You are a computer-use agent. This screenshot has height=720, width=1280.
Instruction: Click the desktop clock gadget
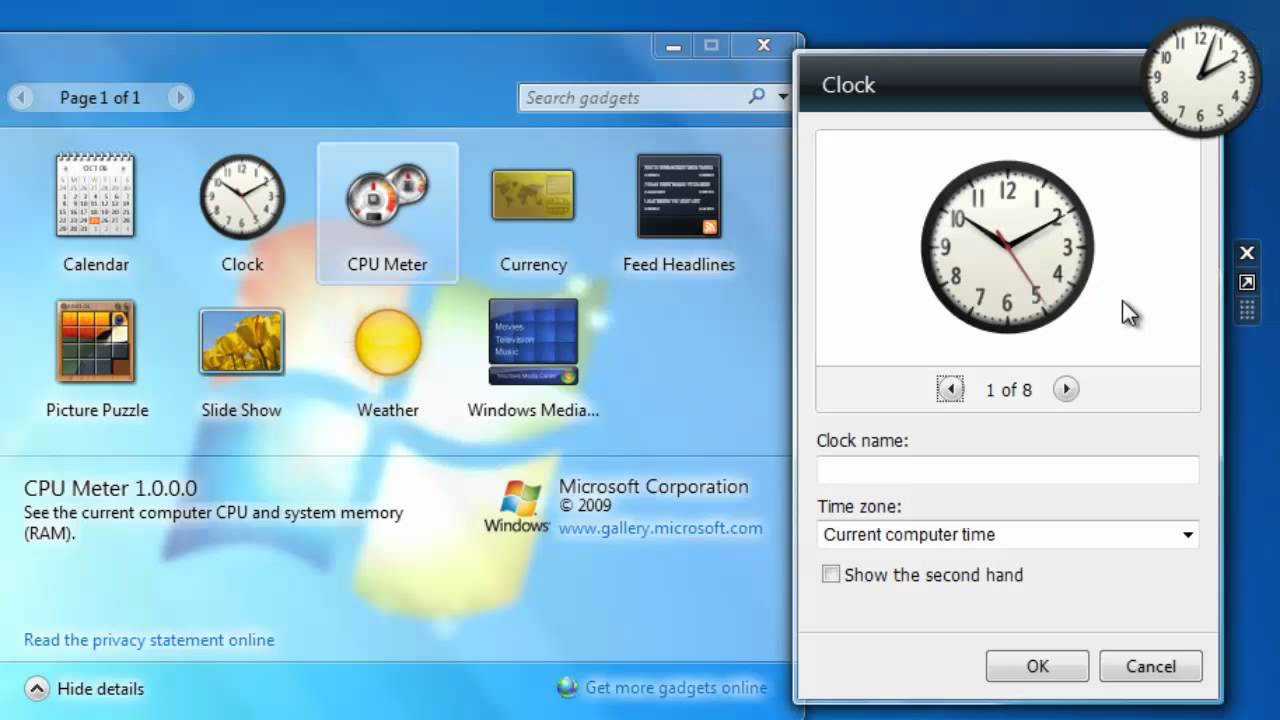click(x=1201, y=78)
